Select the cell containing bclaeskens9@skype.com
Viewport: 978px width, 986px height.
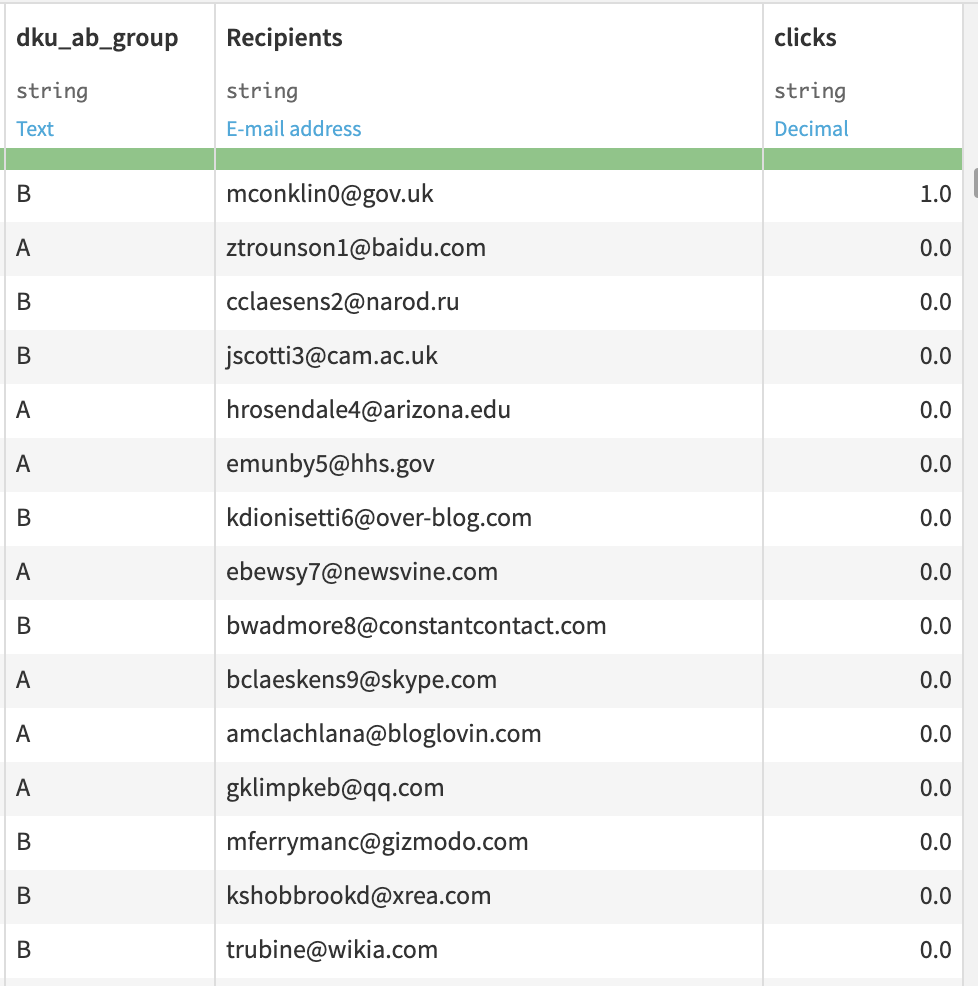point(361,680)
